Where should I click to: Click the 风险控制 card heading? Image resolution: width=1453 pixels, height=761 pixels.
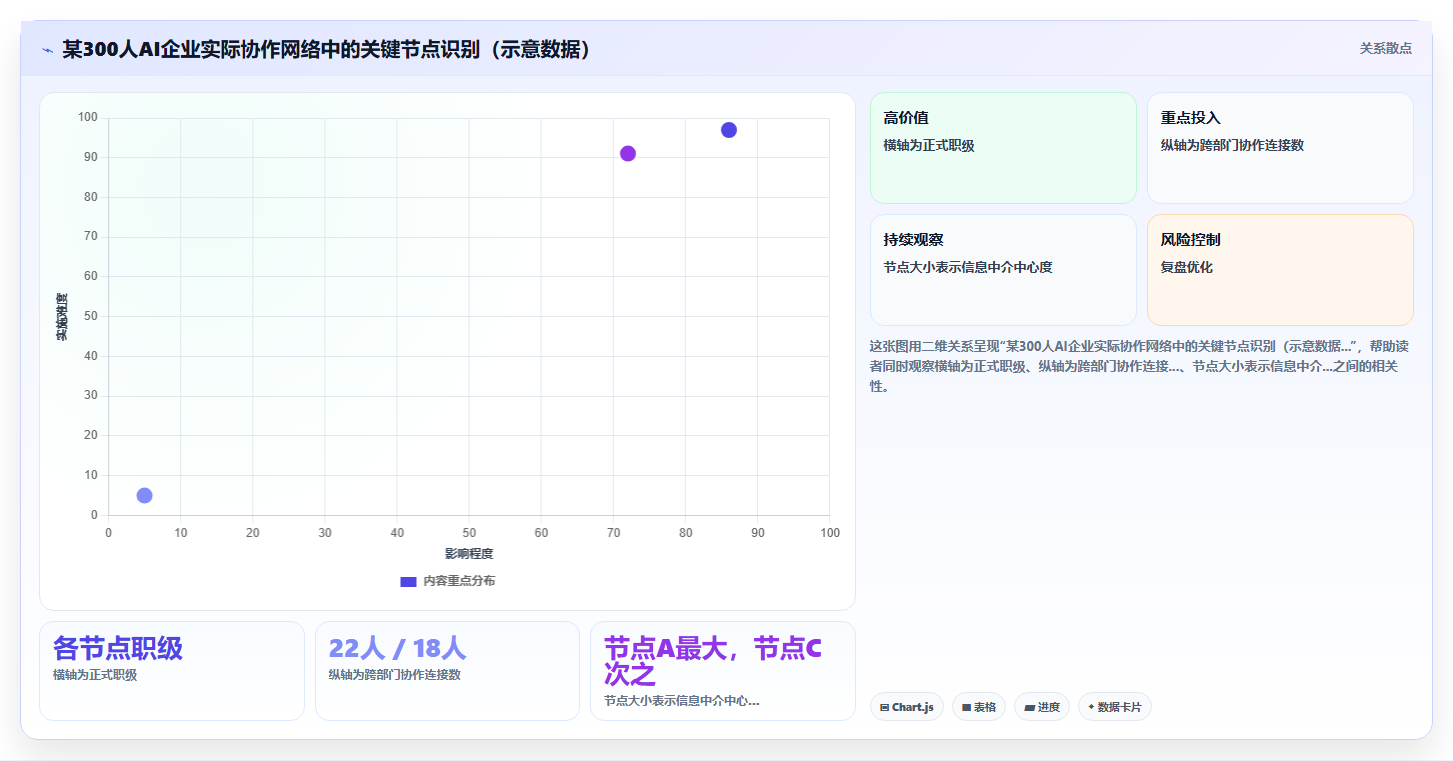(1190, 240)
